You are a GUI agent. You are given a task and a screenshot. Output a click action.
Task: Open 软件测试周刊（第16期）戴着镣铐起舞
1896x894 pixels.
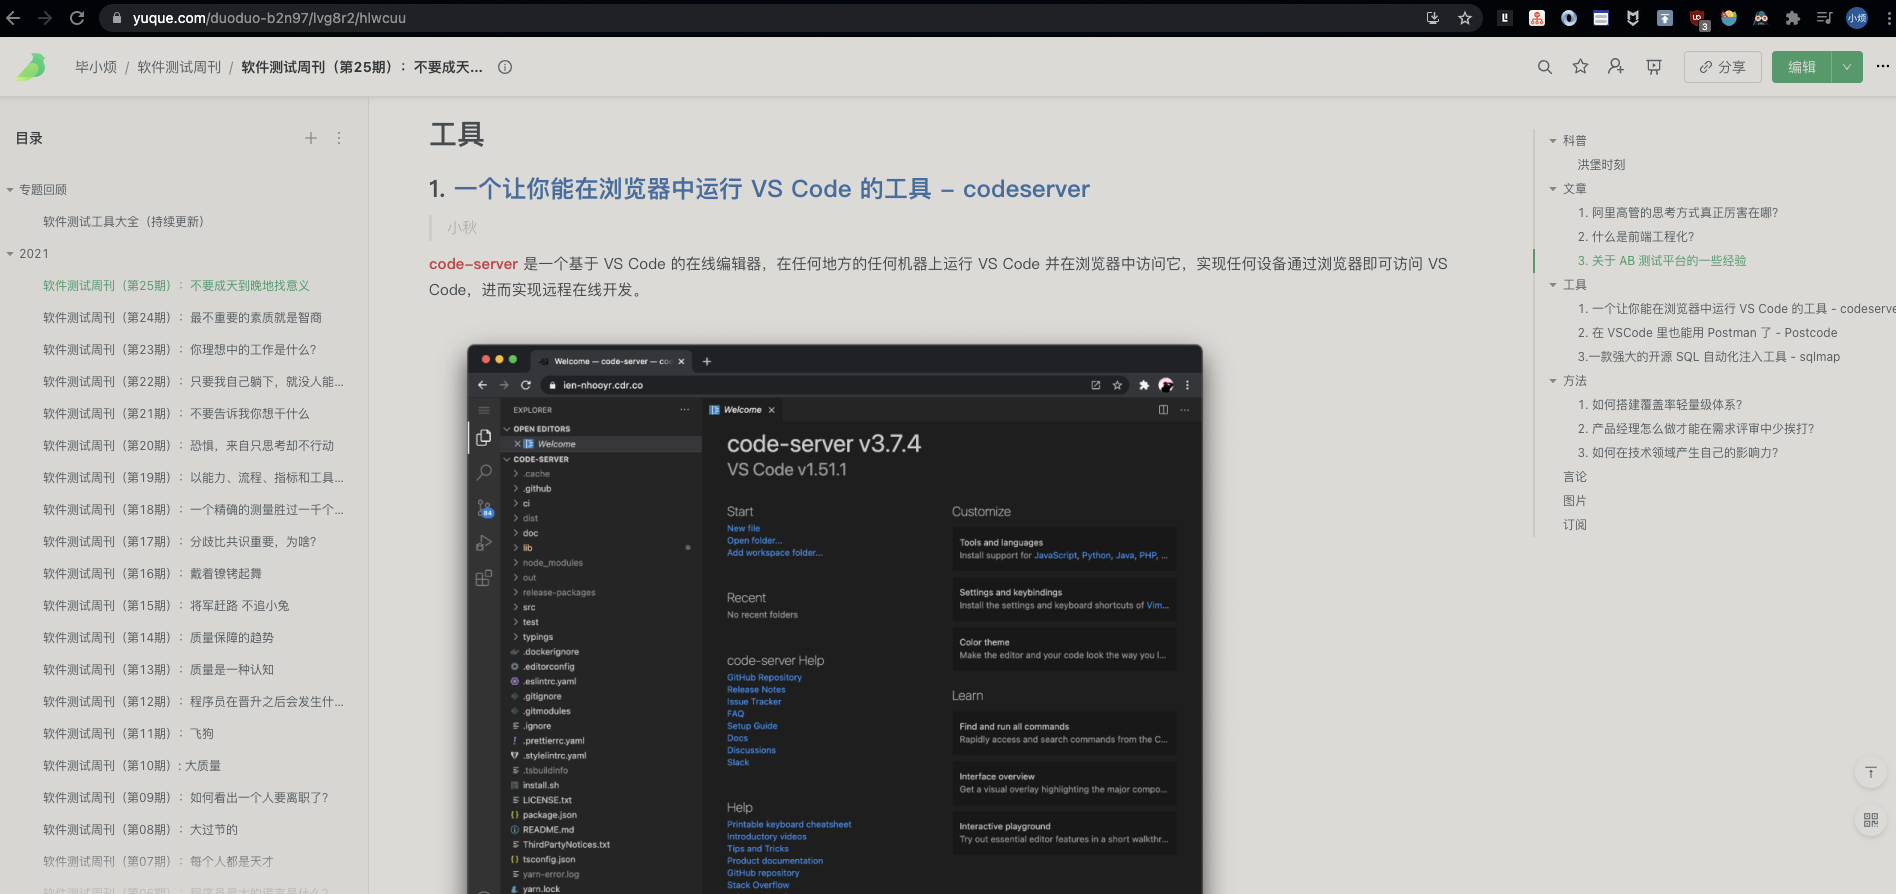click(x=152, y=574)
